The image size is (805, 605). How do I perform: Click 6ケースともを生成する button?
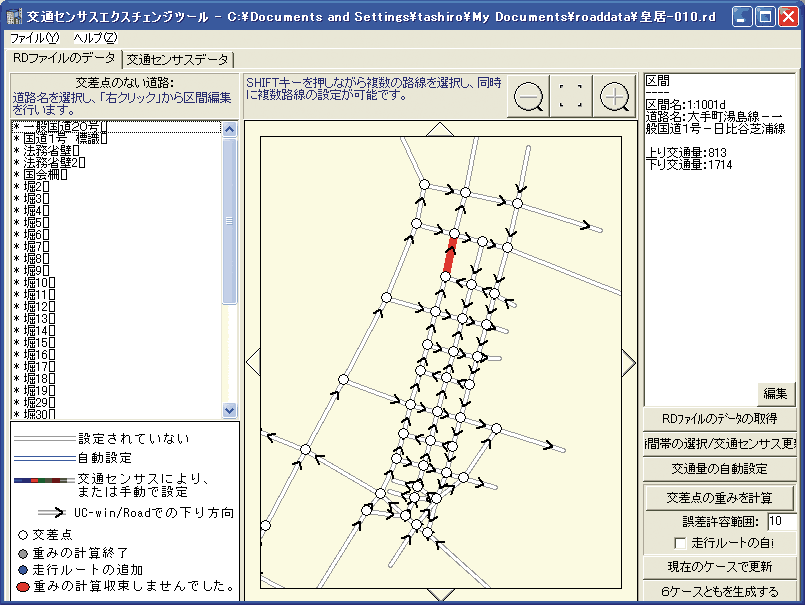(719, 591)
